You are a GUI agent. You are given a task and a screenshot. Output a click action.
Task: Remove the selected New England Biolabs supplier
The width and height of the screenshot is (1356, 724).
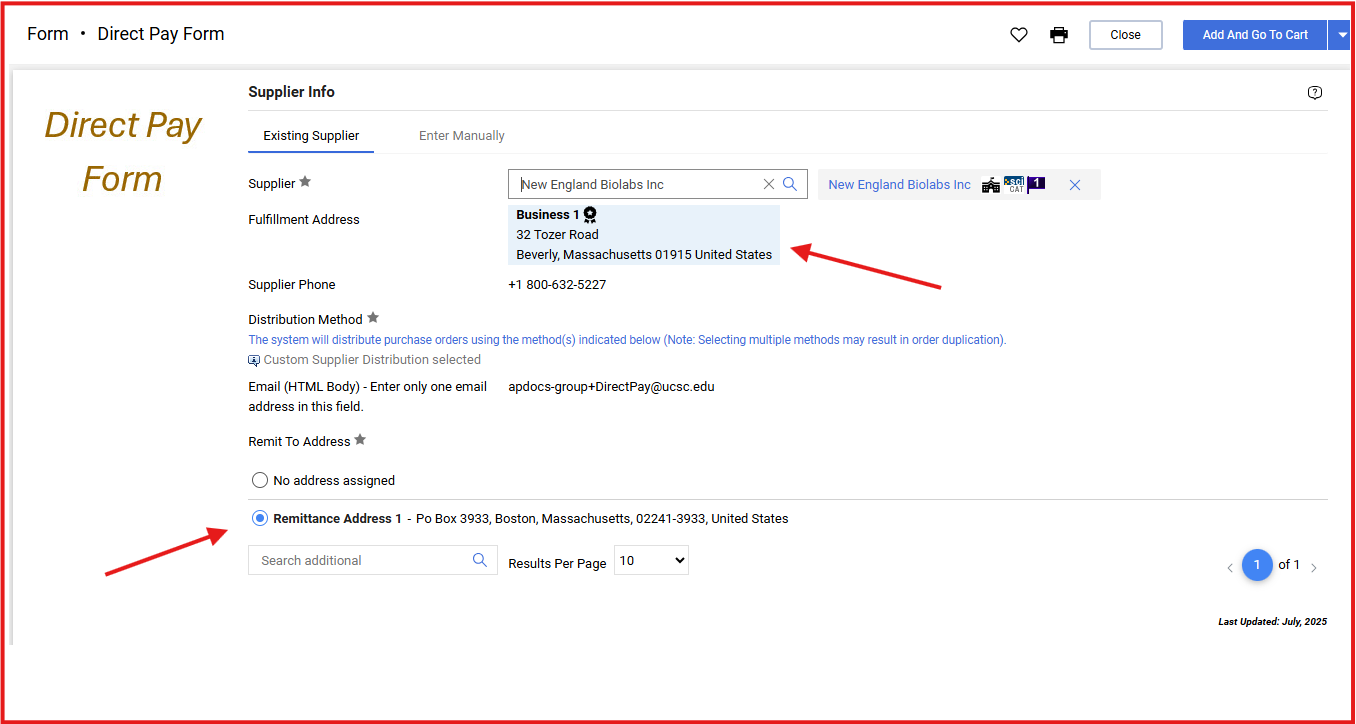(1075, 185)
